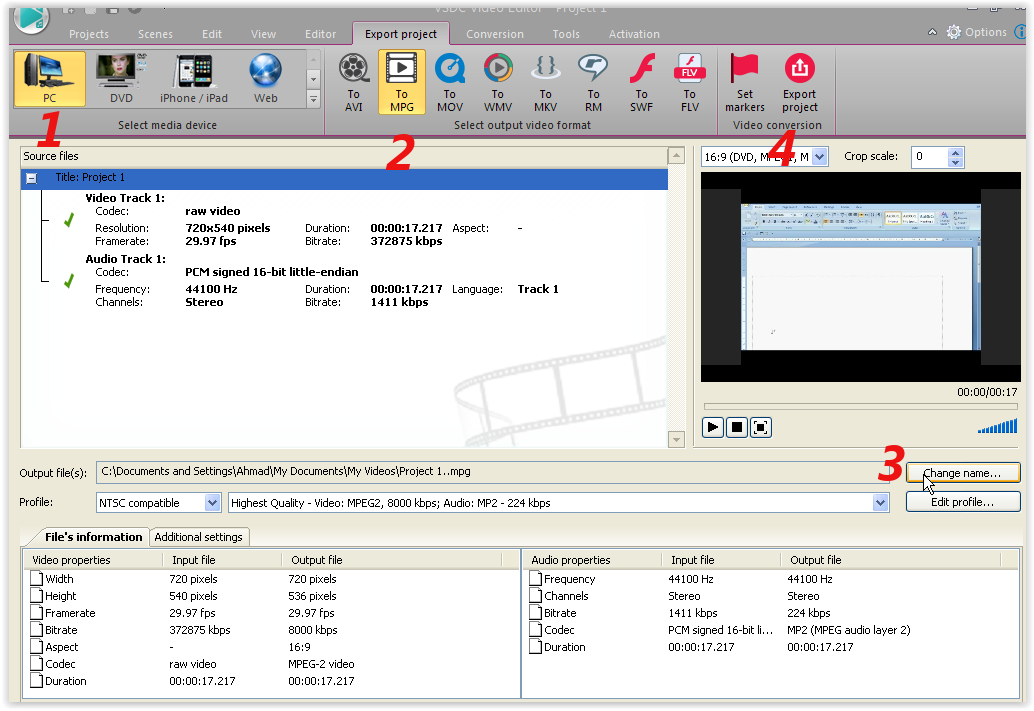Click the VSDC application logo button
Image resolution: width=1034 pixels, height=711 pixels.
31,18
